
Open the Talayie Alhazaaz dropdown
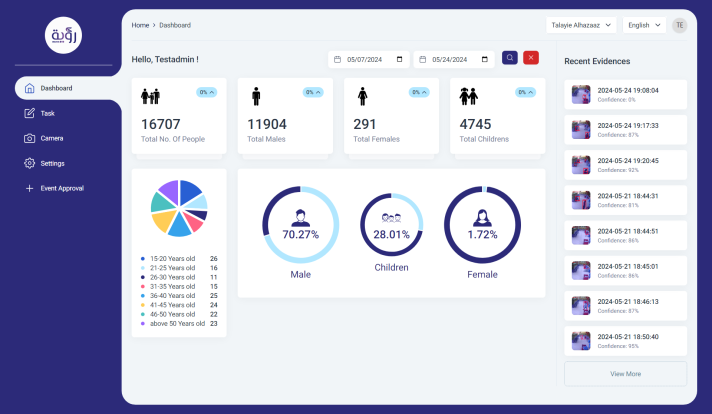click(581, 25)
